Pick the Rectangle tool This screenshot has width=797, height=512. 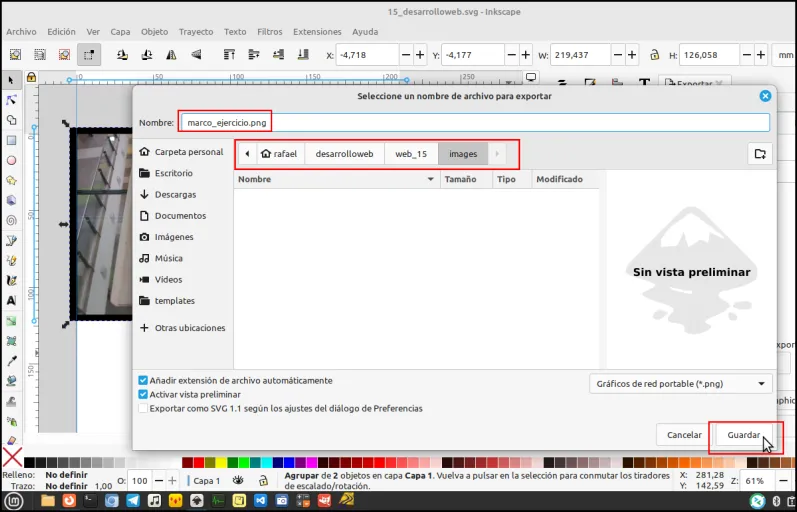coord(11,140)
